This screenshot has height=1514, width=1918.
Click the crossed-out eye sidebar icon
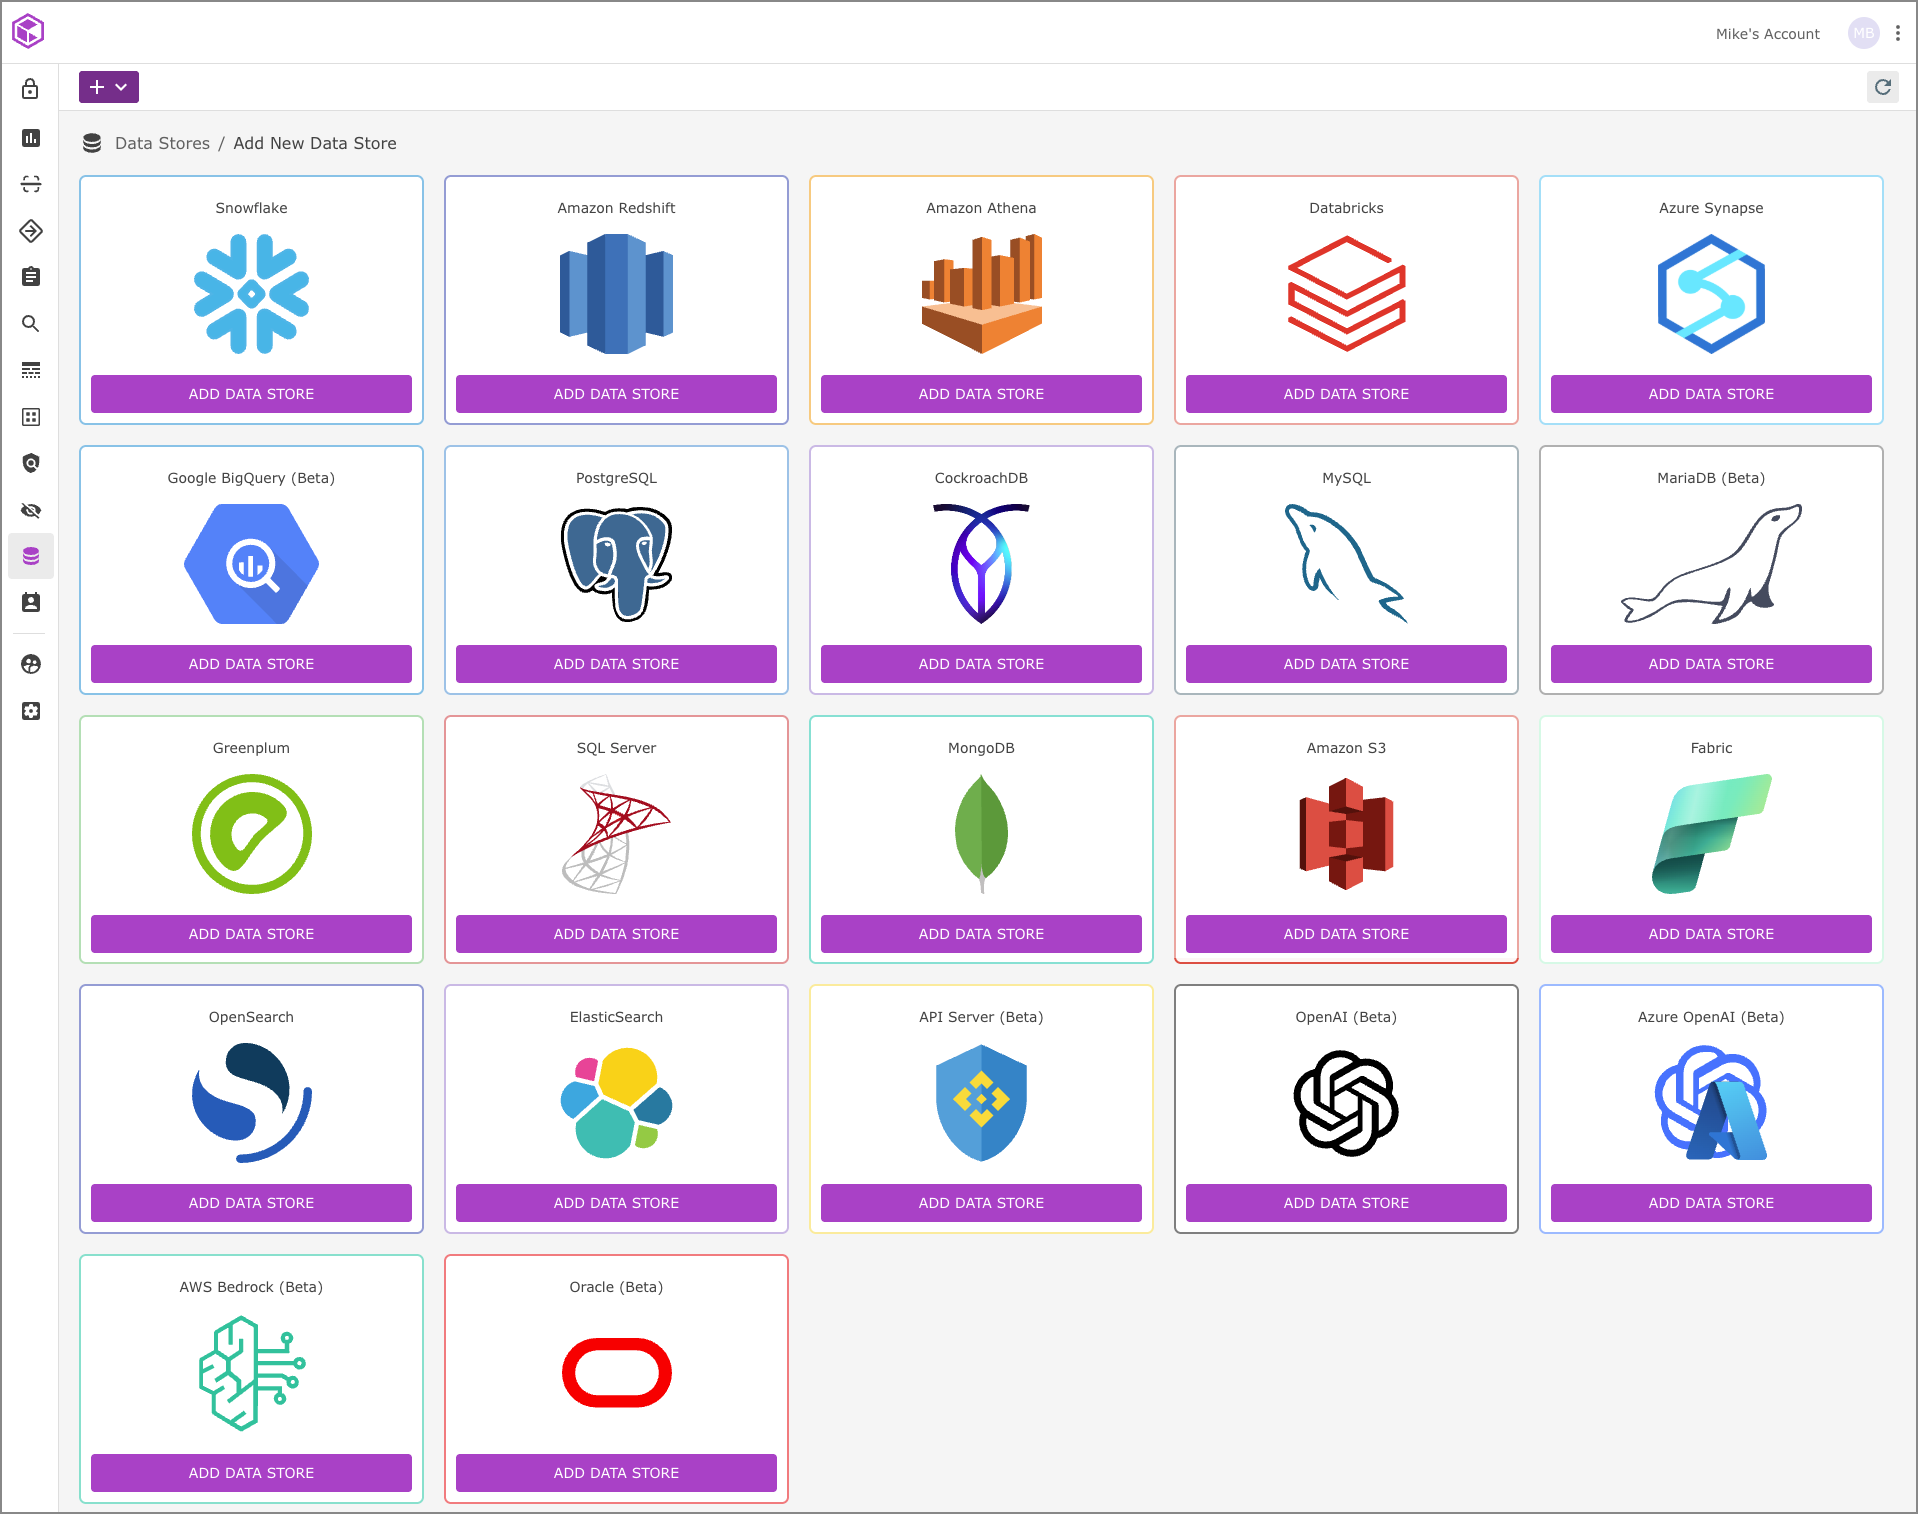31,510
